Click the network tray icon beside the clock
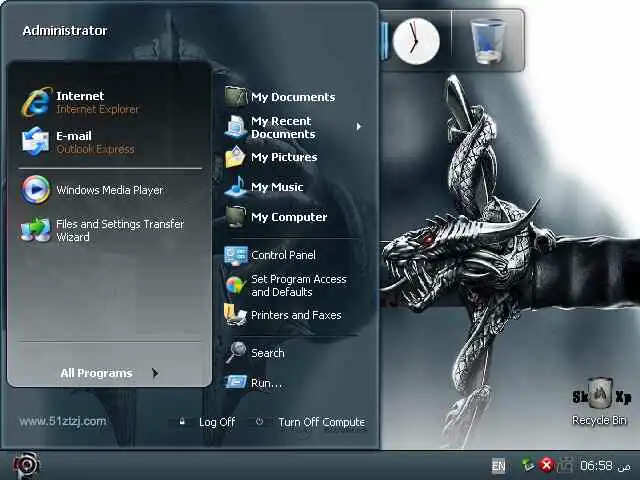This screenshot has height=480, width=640. 566,465
